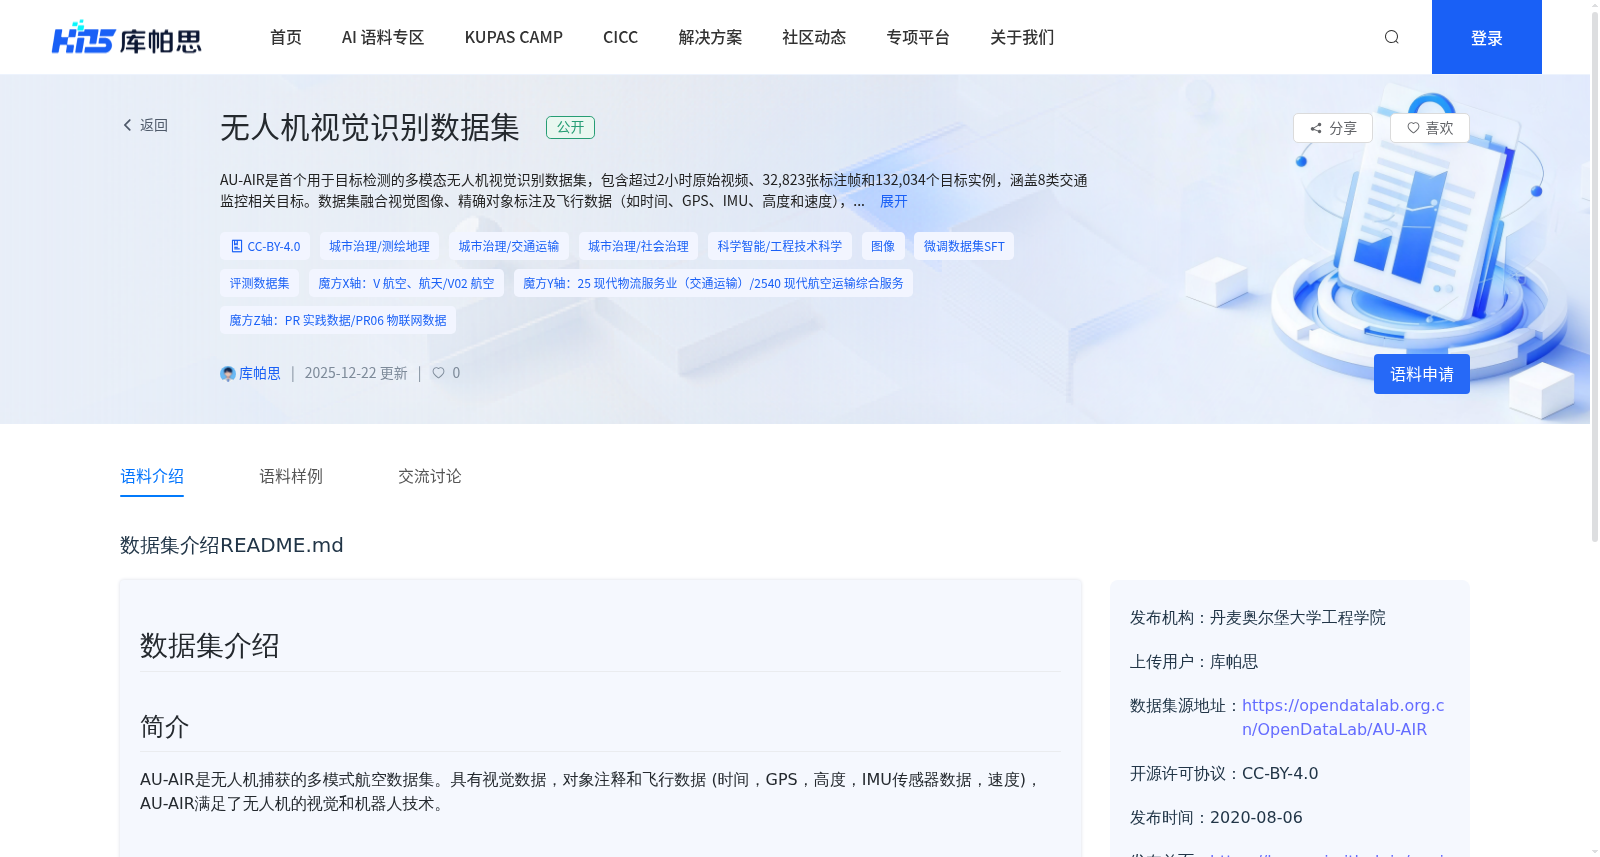Click the 简介 section heading
The height and width of the screenshot is (857, 1600).
click(164, 727)
